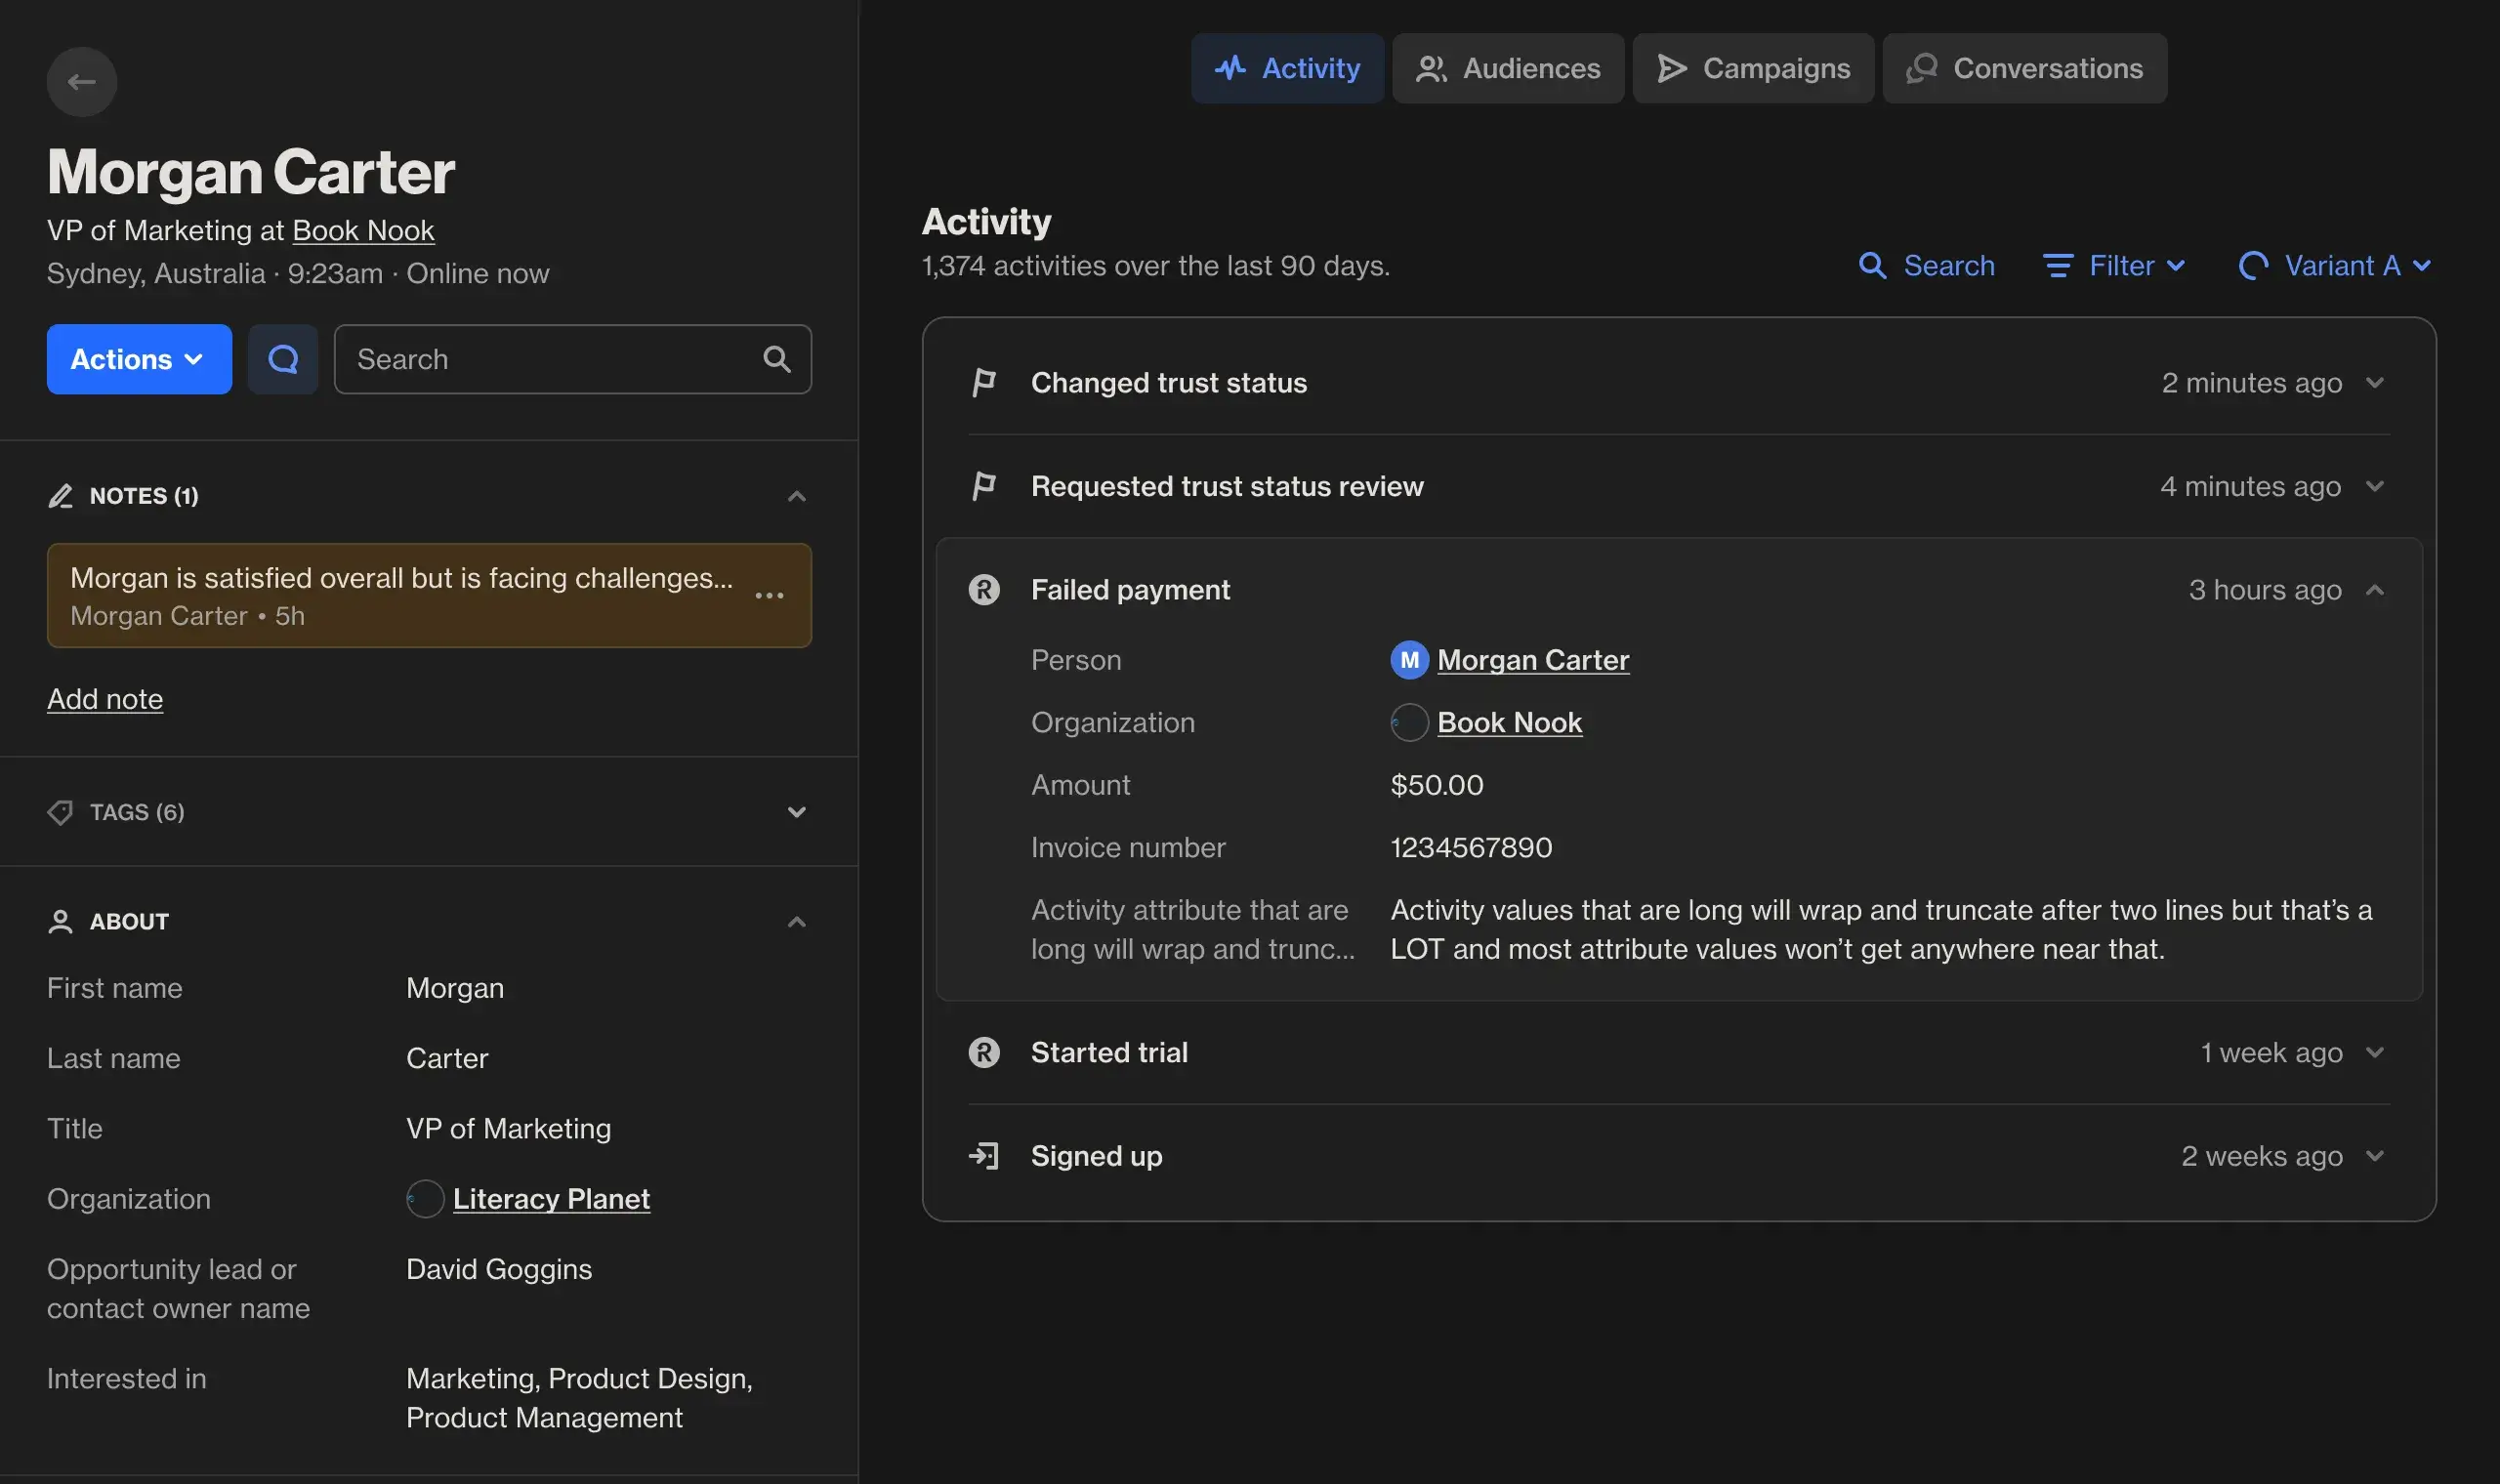2500x1484 pixels.
Task: Click the magnifier icon in search field
Action: [776, 359]
